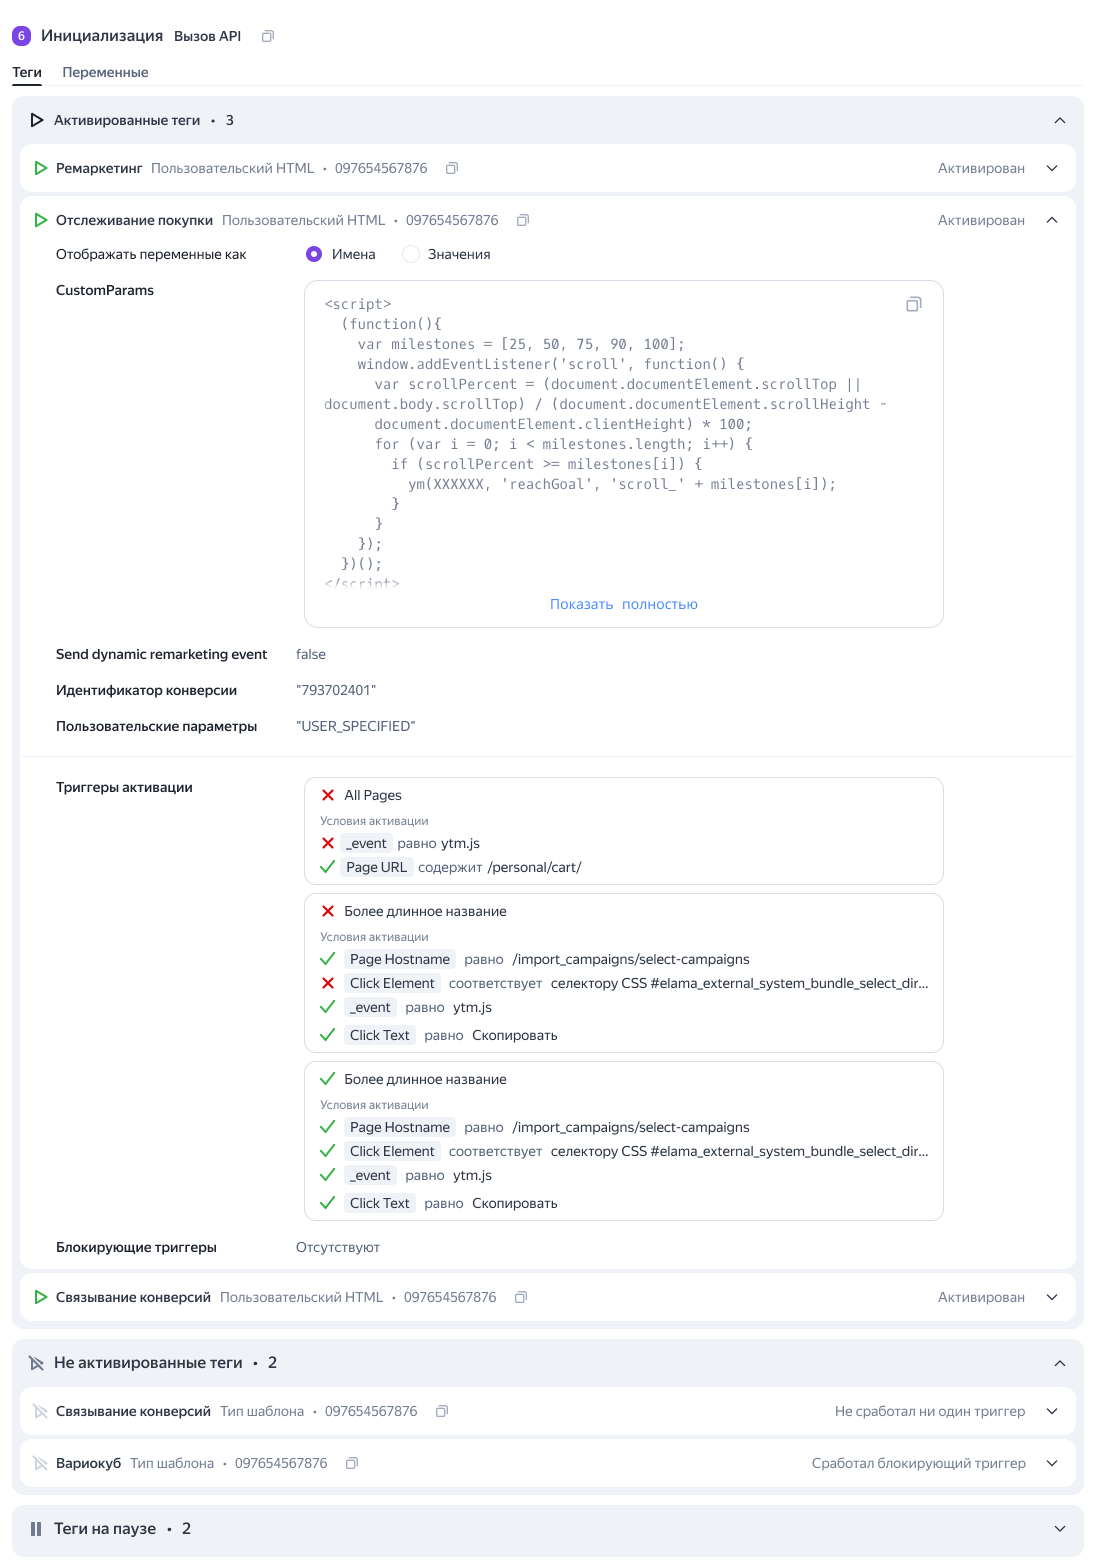Click the Вариокуб tag name

pos(88,1463)
